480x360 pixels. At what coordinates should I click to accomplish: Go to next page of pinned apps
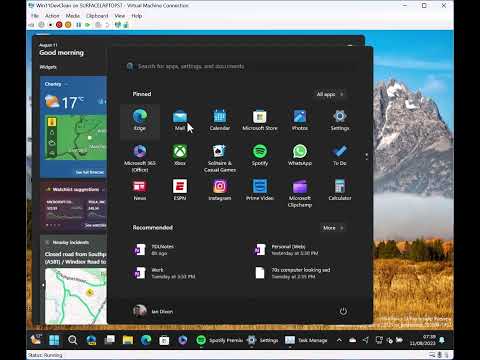pos(366,159)
